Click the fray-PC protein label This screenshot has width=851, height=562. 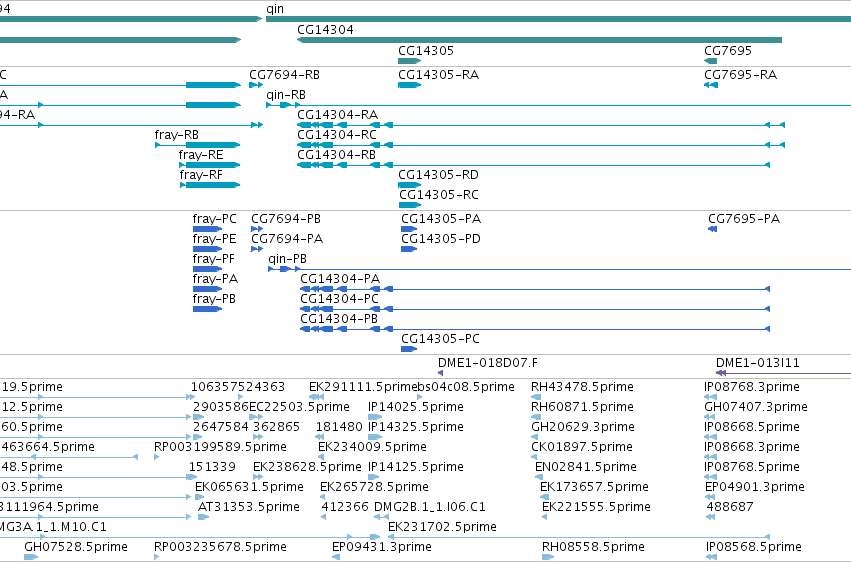tap(214, 219)
